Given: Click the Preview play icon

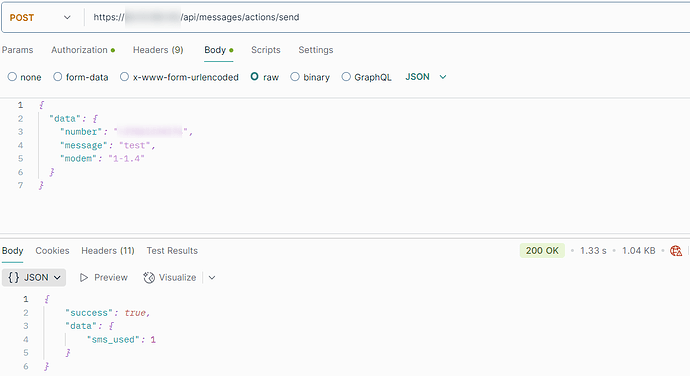Looking at the screenshot, I should point(84,277).
